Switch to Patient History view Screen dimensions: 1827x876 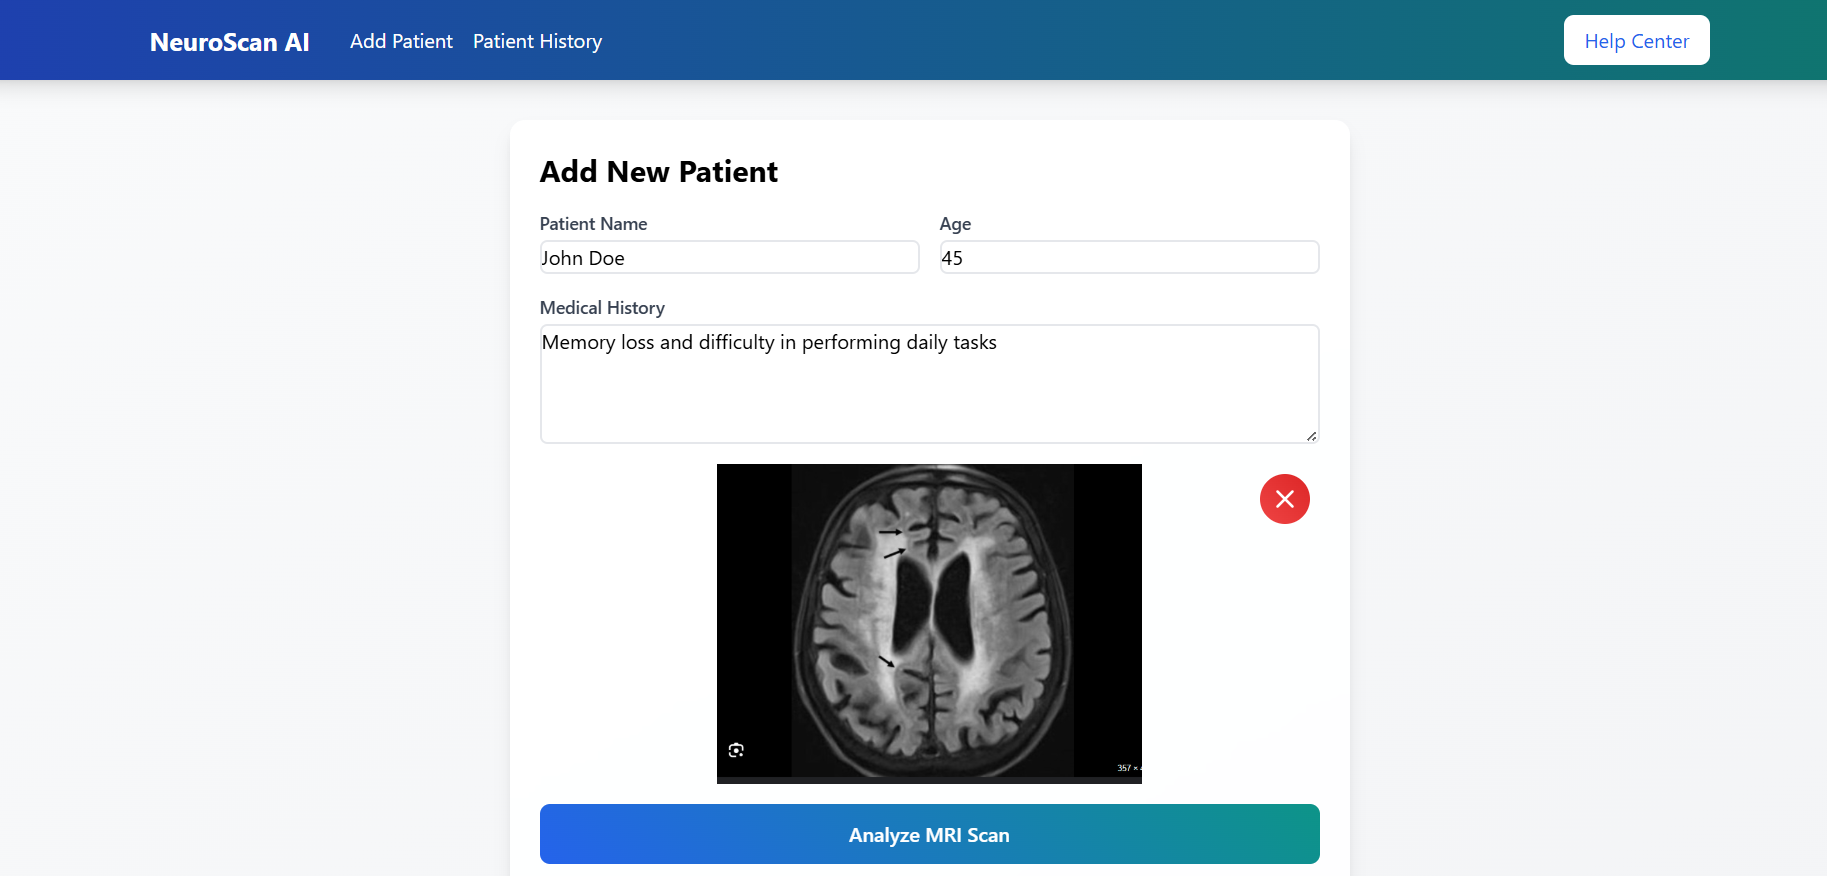coord(537,41)
